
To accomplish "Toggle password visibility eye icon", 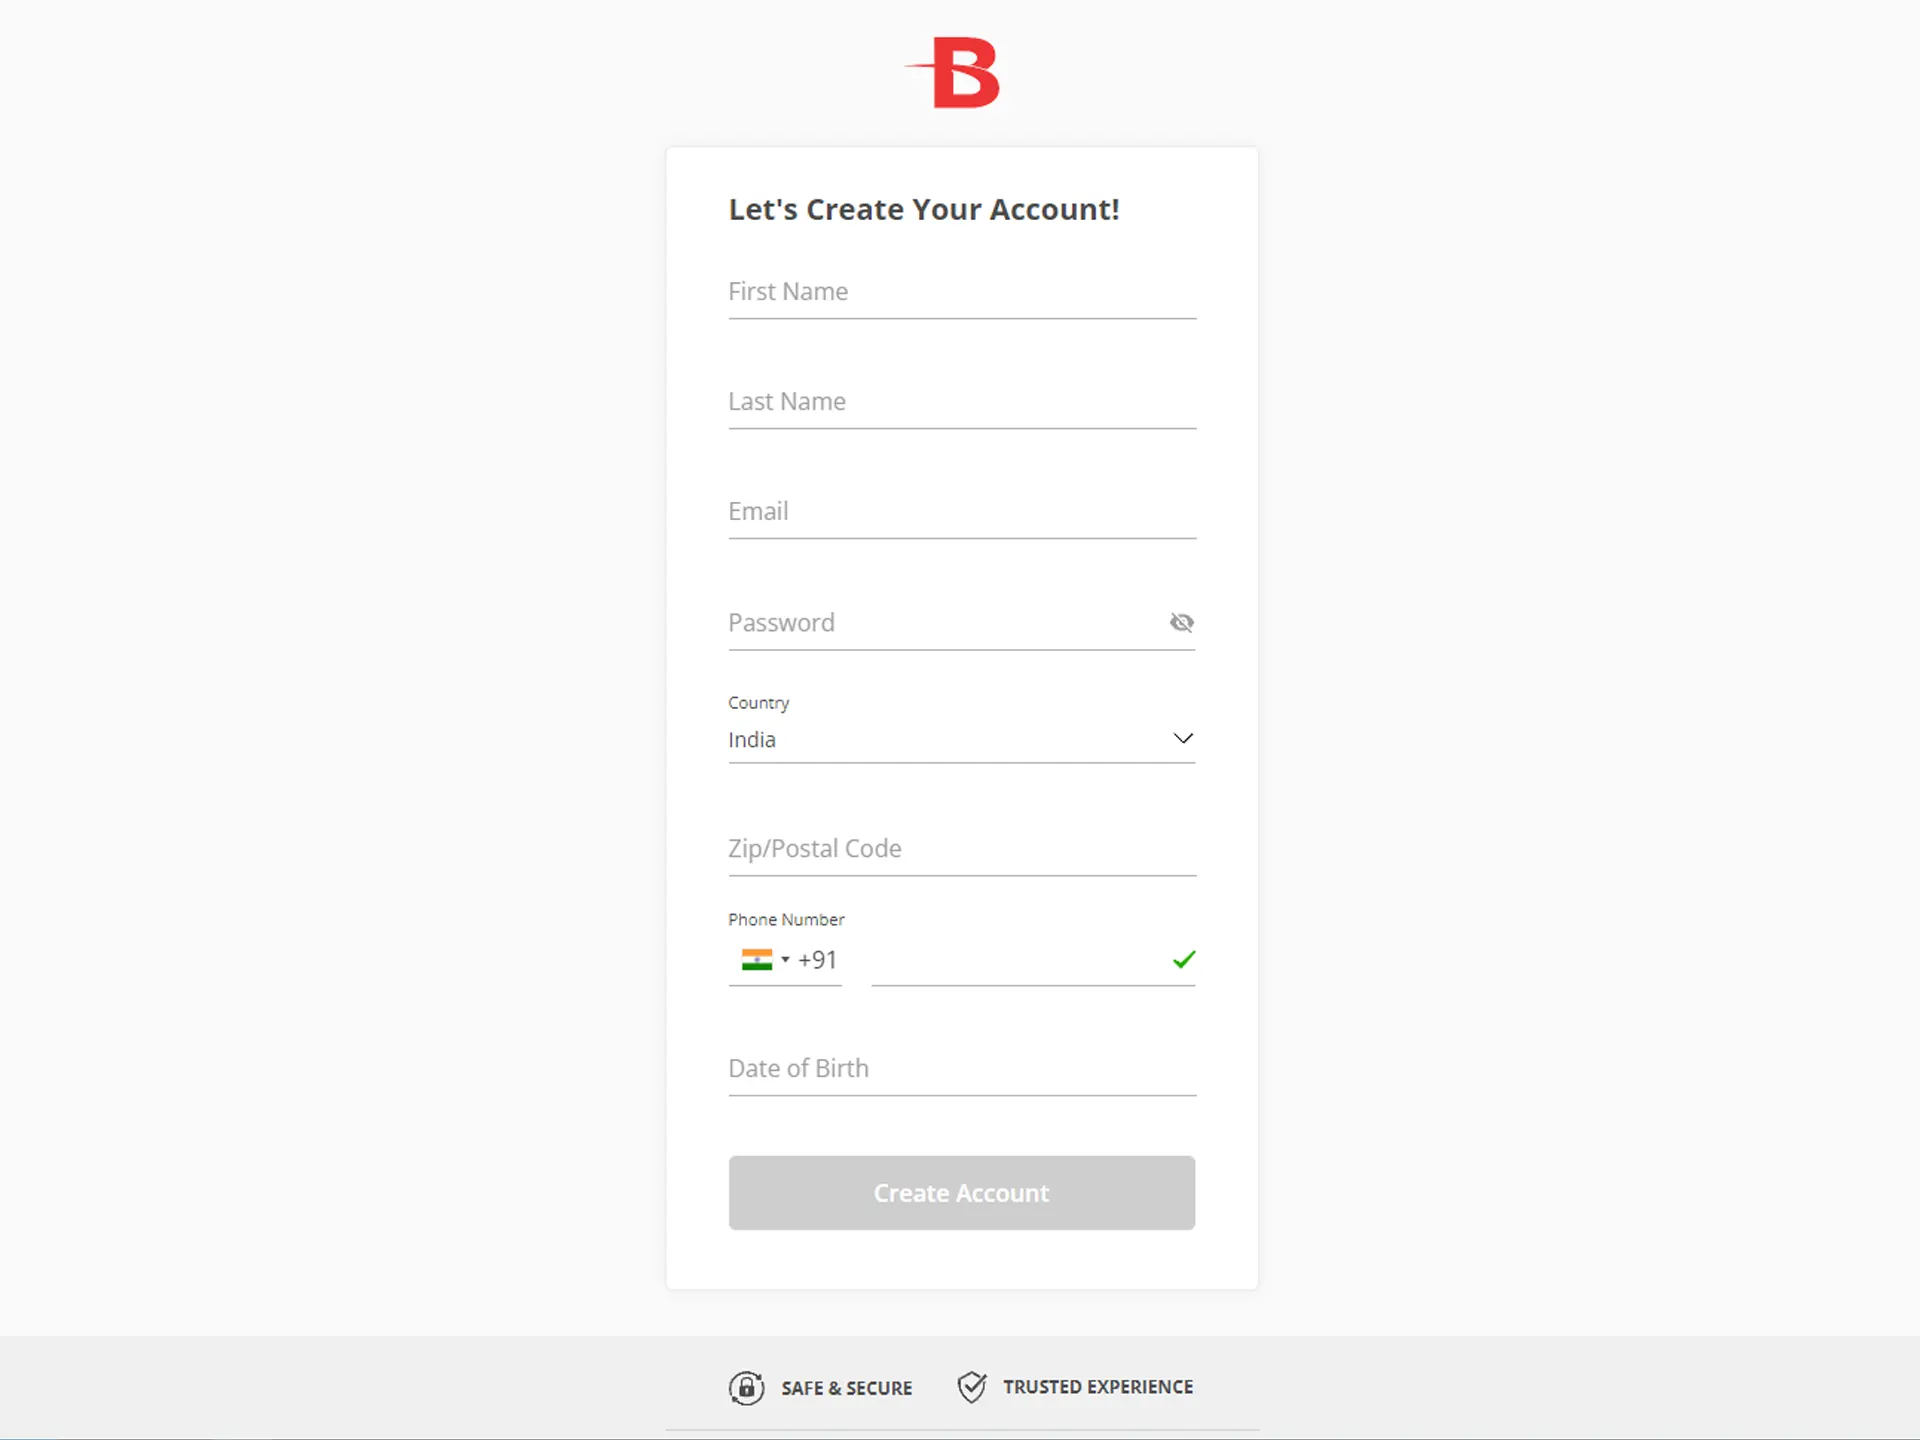I will pyautogui.click(x=1181, y=620).
